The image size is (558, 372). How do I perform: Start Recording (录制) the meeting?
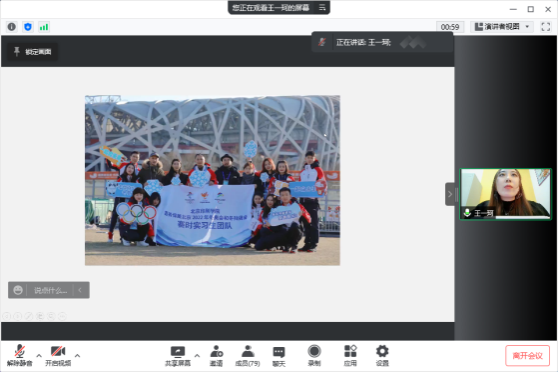(314, 356)
